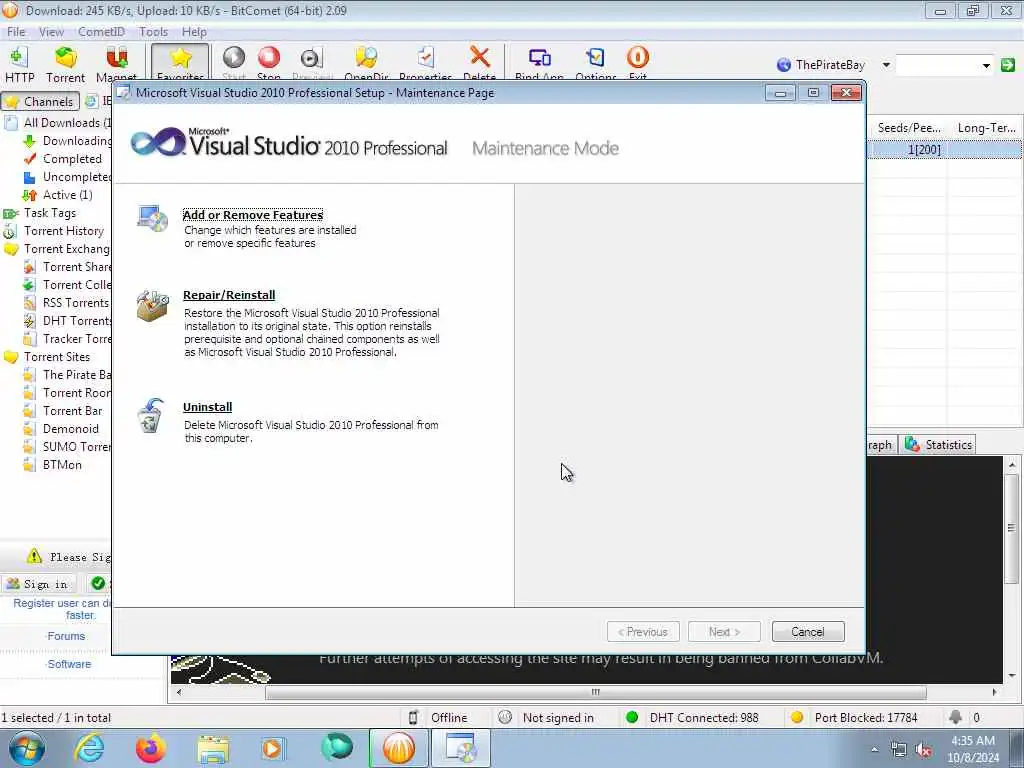Click the search input field

coord(938,65)
